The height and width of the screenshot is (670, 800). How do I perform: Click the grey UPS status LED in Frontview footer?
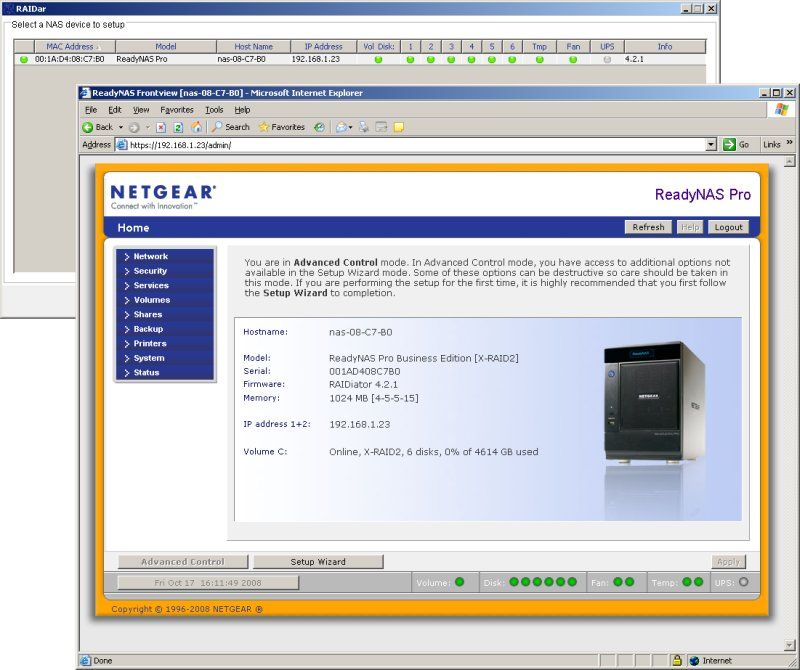(x=743, y=582)
